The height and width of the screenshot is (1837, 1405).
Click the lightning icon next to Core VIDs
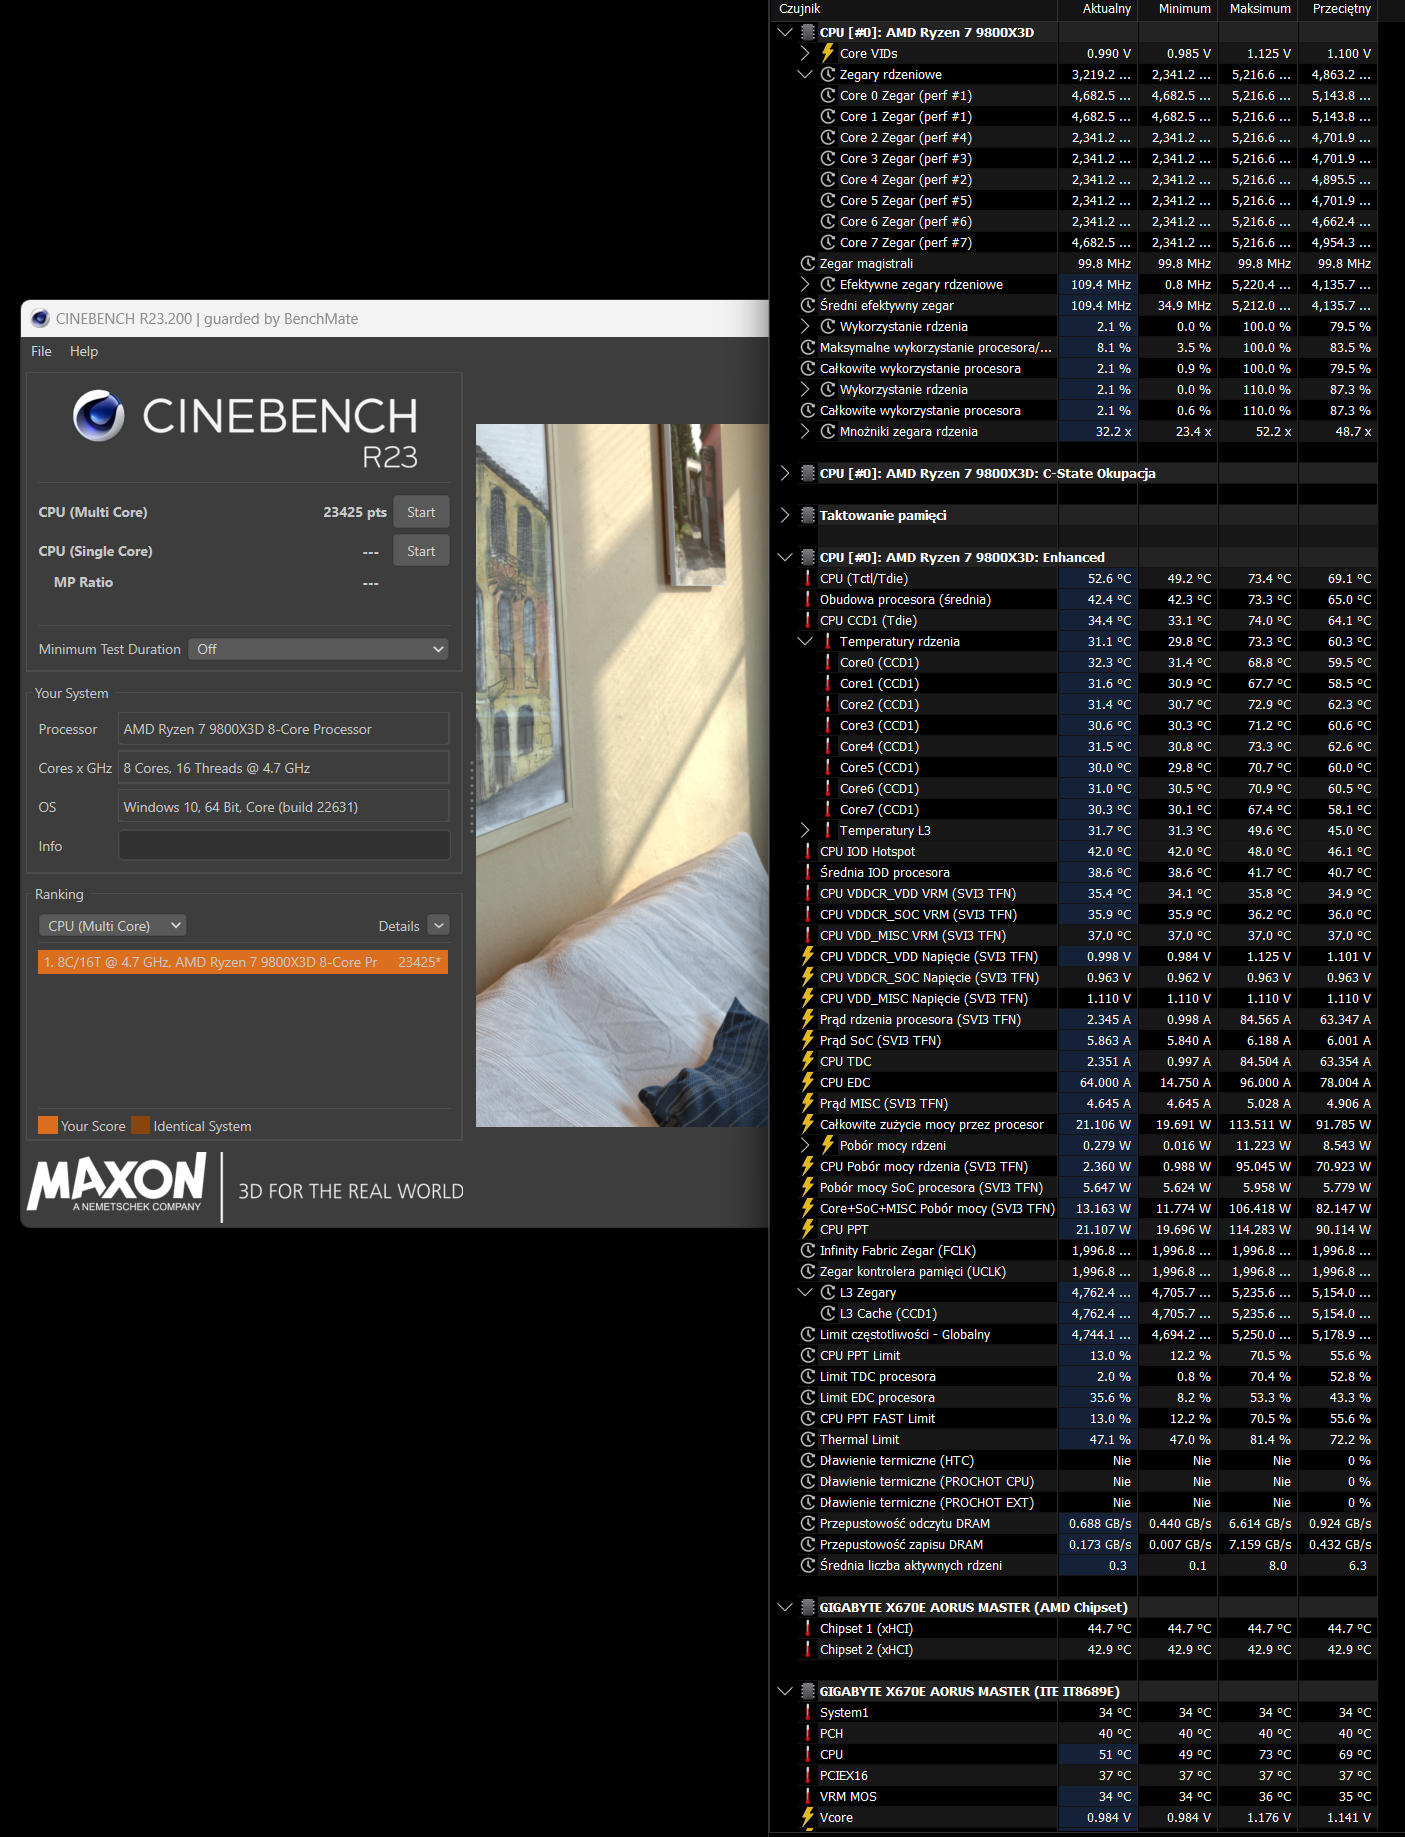coord(828,53)
